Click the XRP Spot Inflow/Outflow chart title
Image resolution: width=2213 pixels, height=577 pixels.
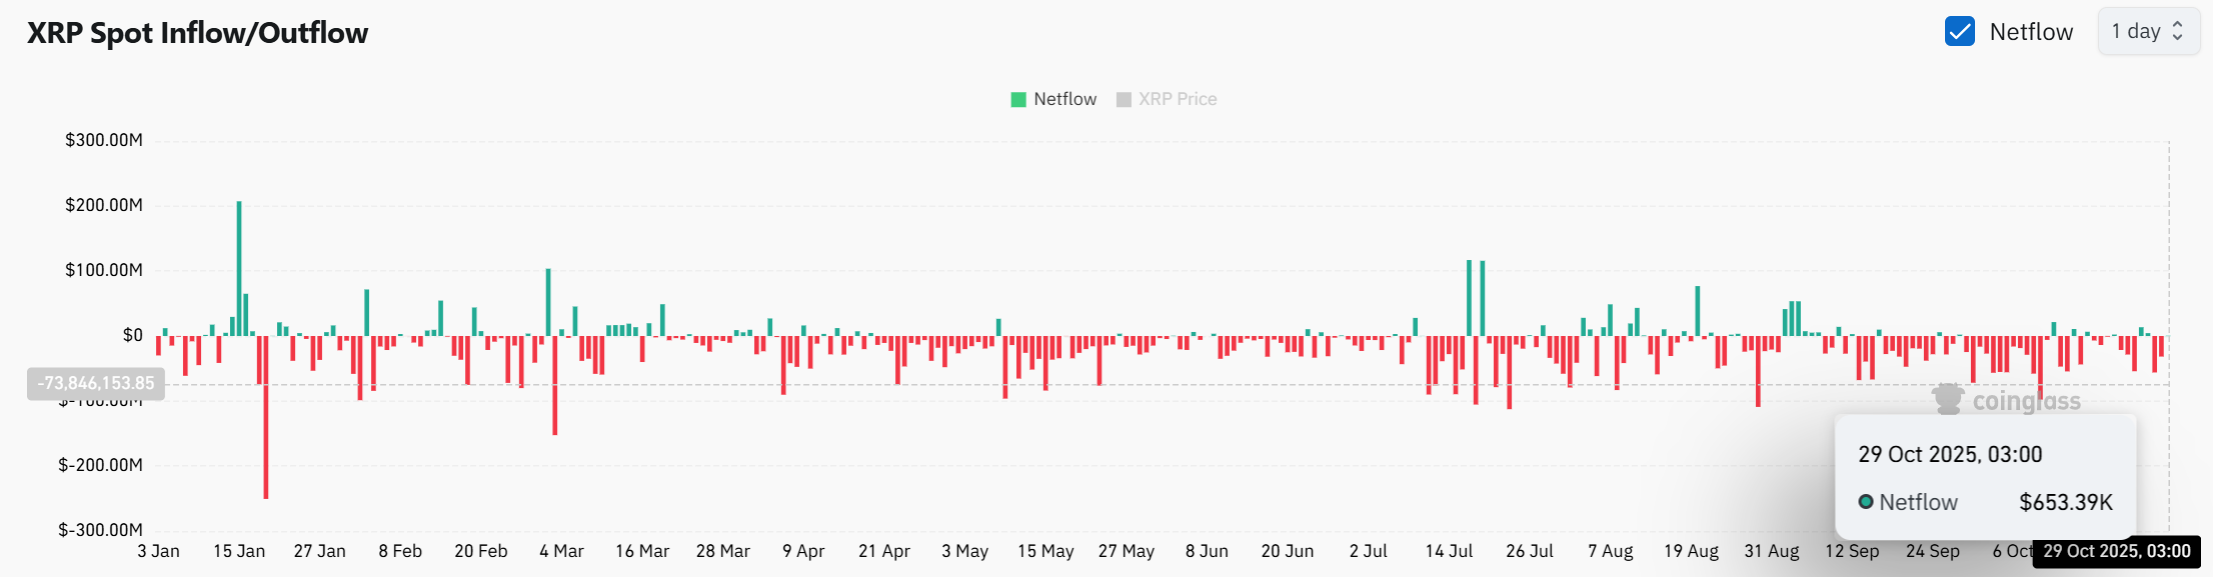[197, 31]
